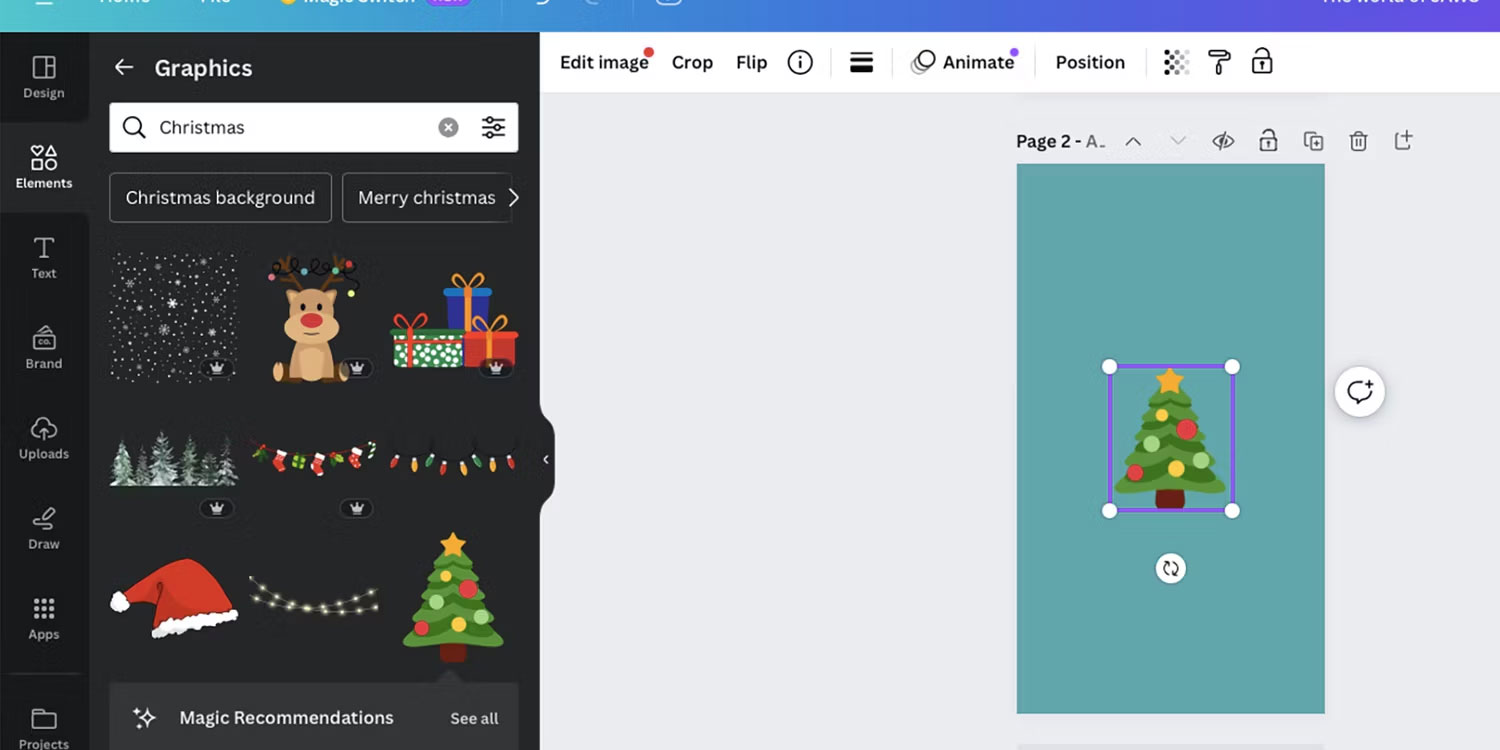Open the Apps panel
This screenshot has height=750, width=1500.
[43, 618]
